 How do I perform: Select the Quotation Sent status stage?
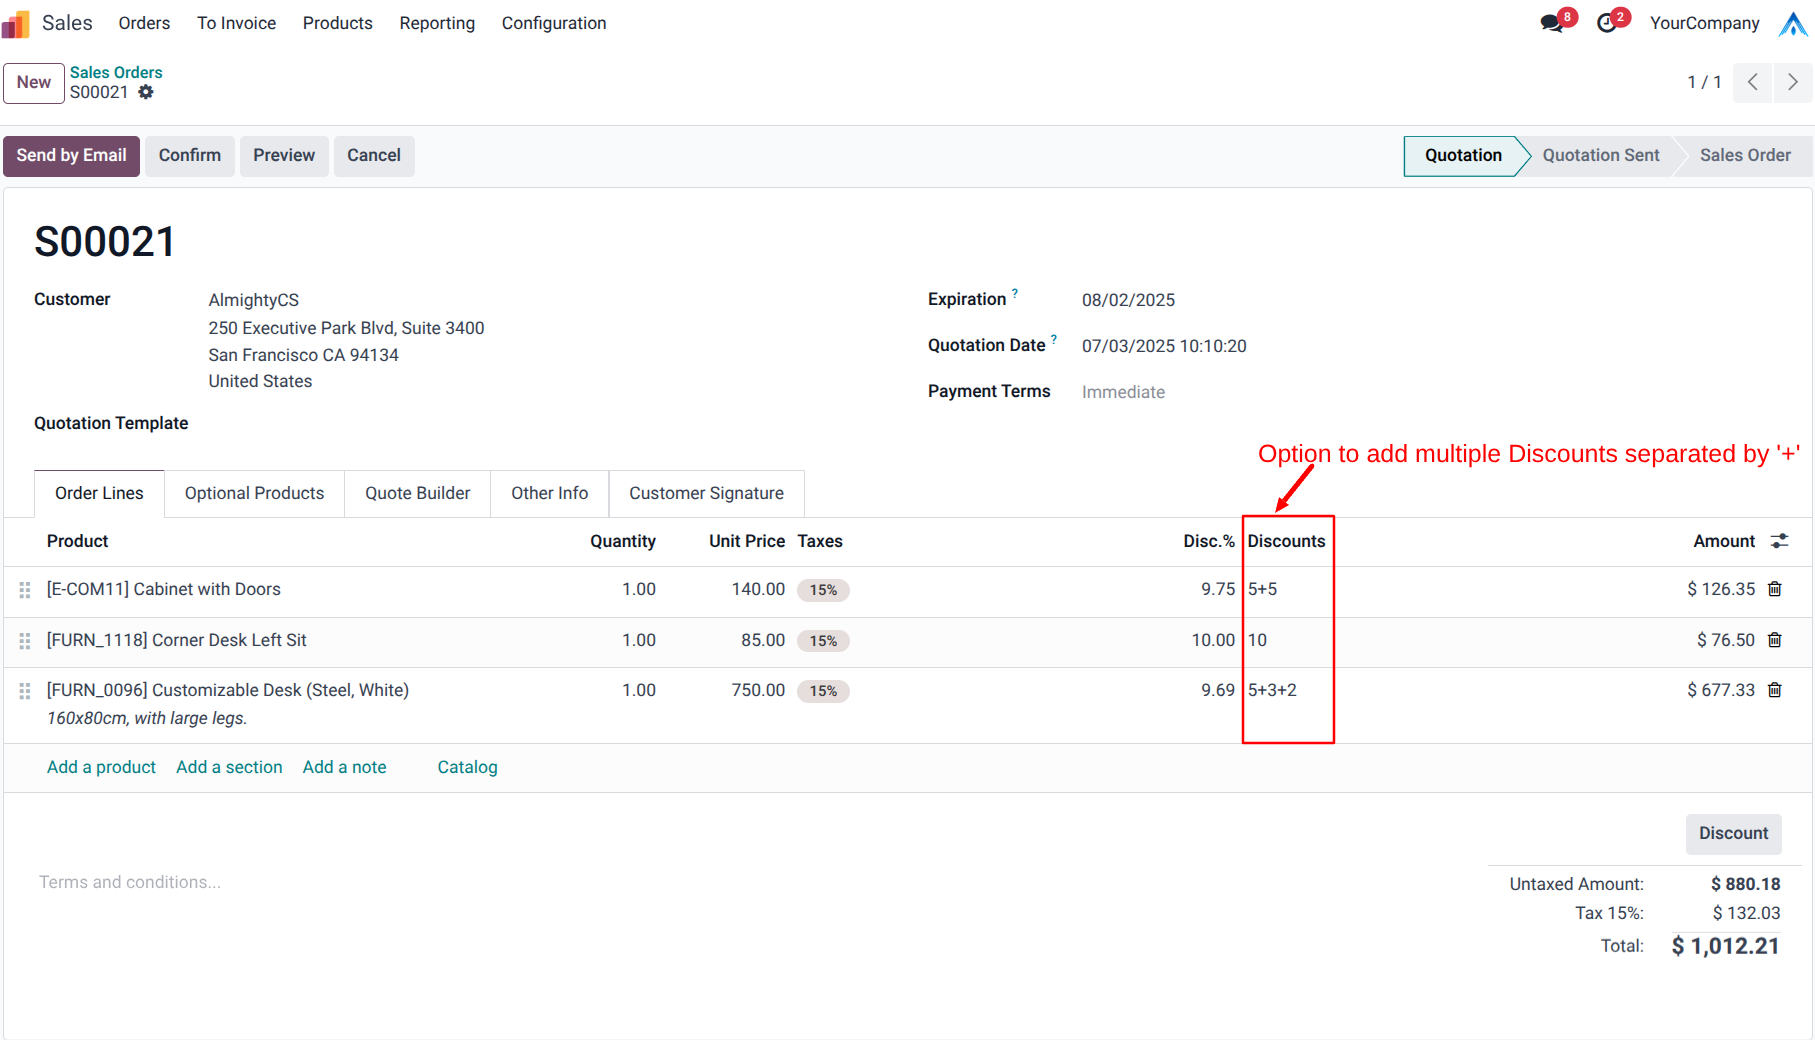[x=1600, y=156]
